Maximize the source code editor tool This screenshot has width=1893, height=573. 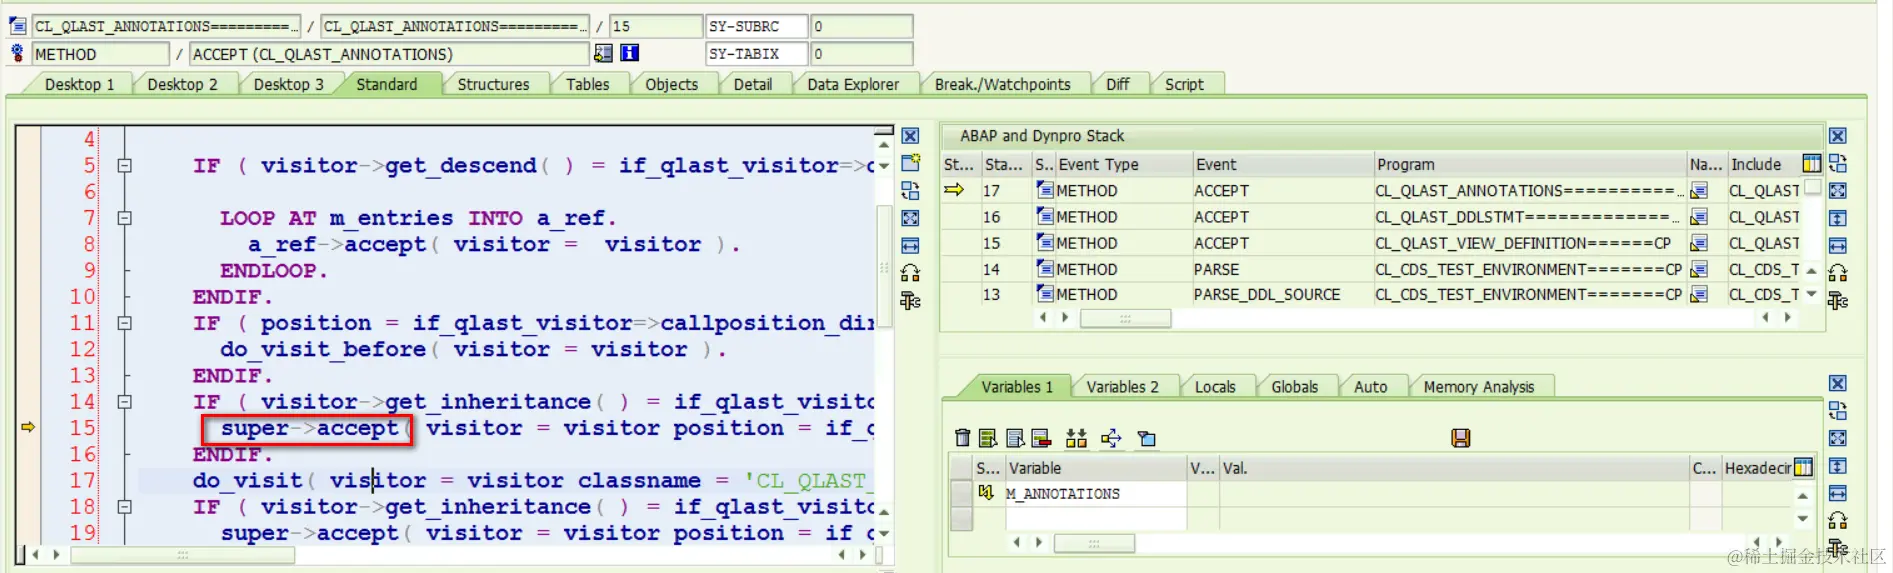click(910, 217)
